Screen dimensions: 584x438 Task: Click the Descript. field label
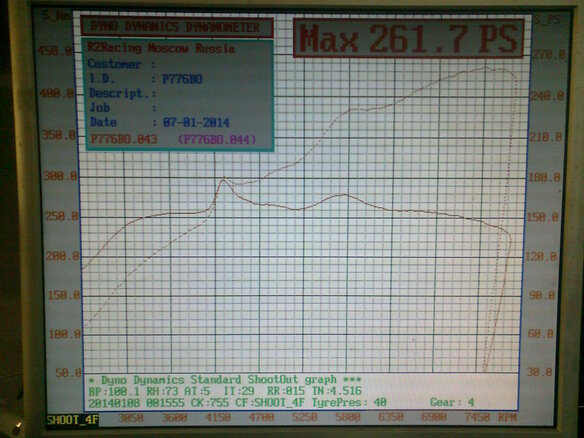118,93
